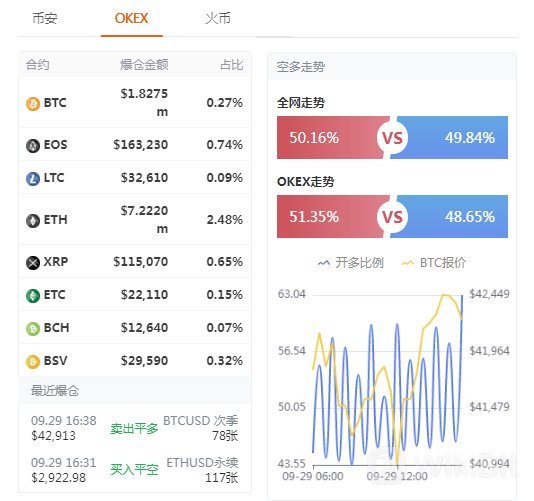Click the 全网走势 red 50.16% bar

[x=332, y=138]
